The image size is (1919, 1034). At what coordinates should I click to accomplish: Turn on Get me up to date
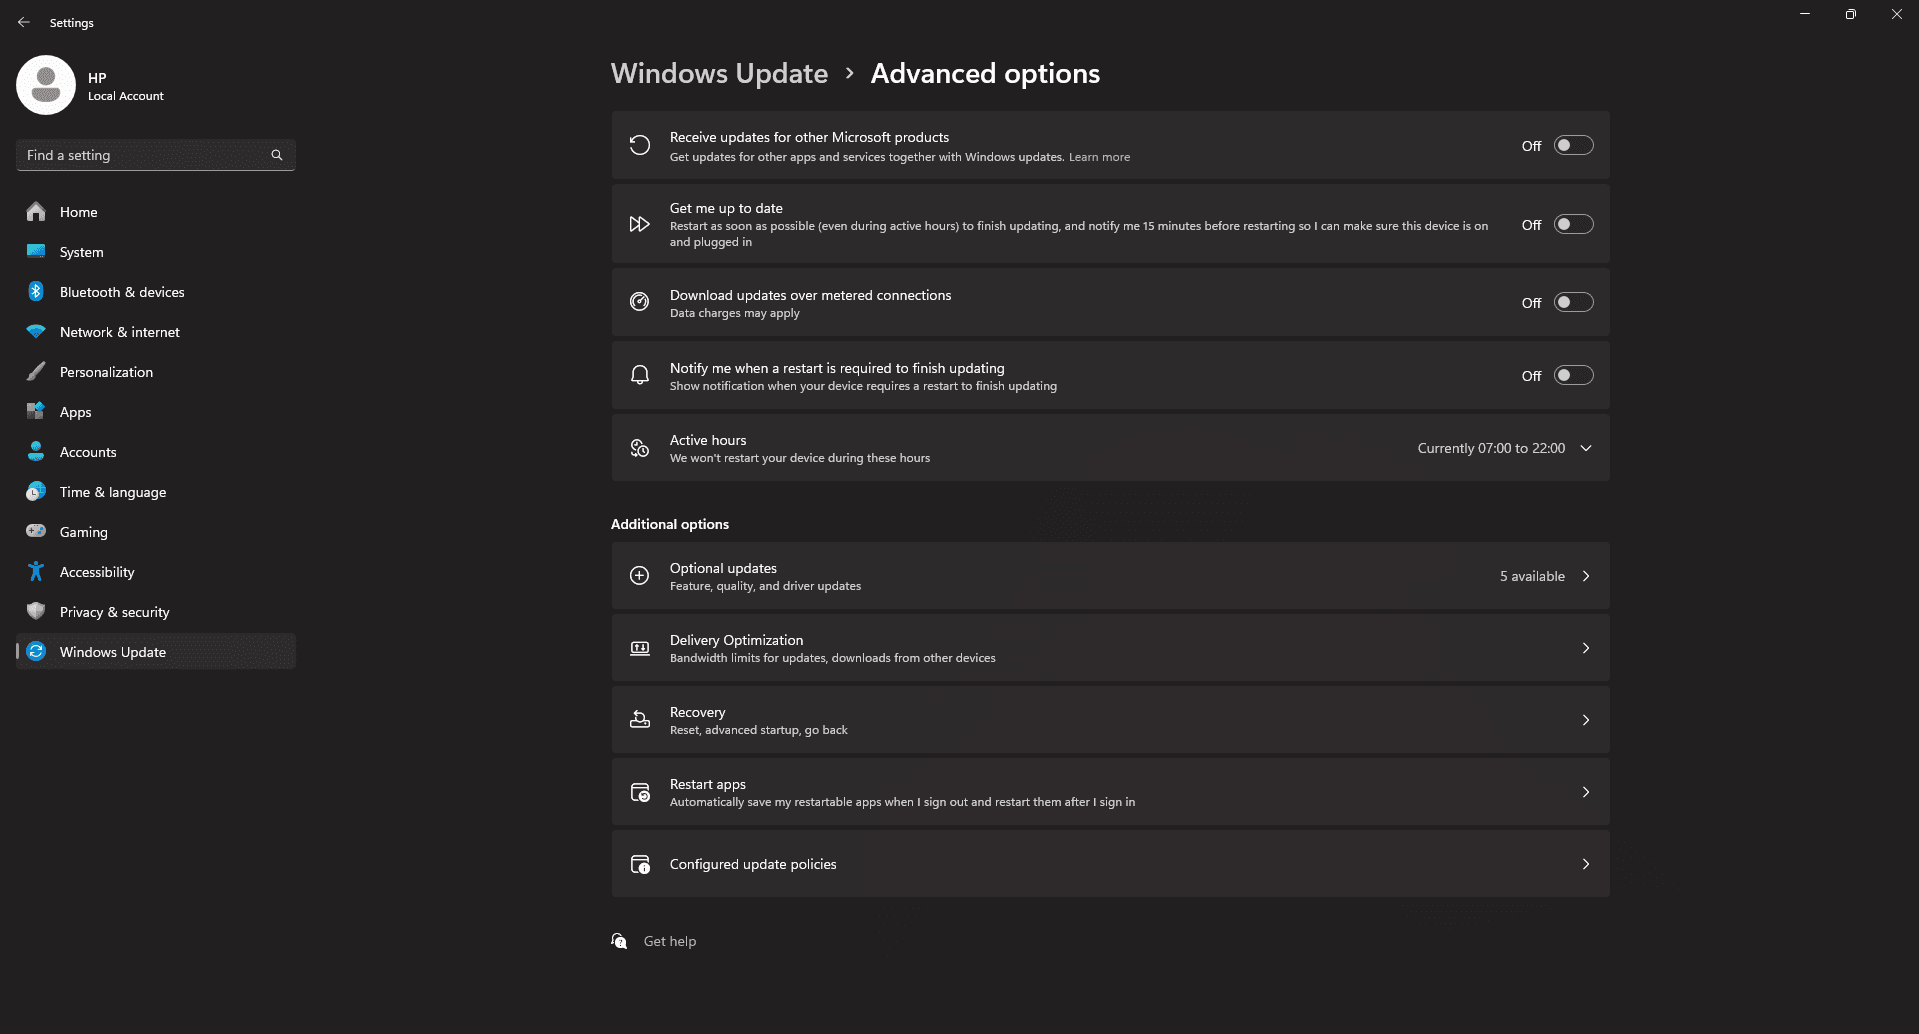tap(1573, 225)
